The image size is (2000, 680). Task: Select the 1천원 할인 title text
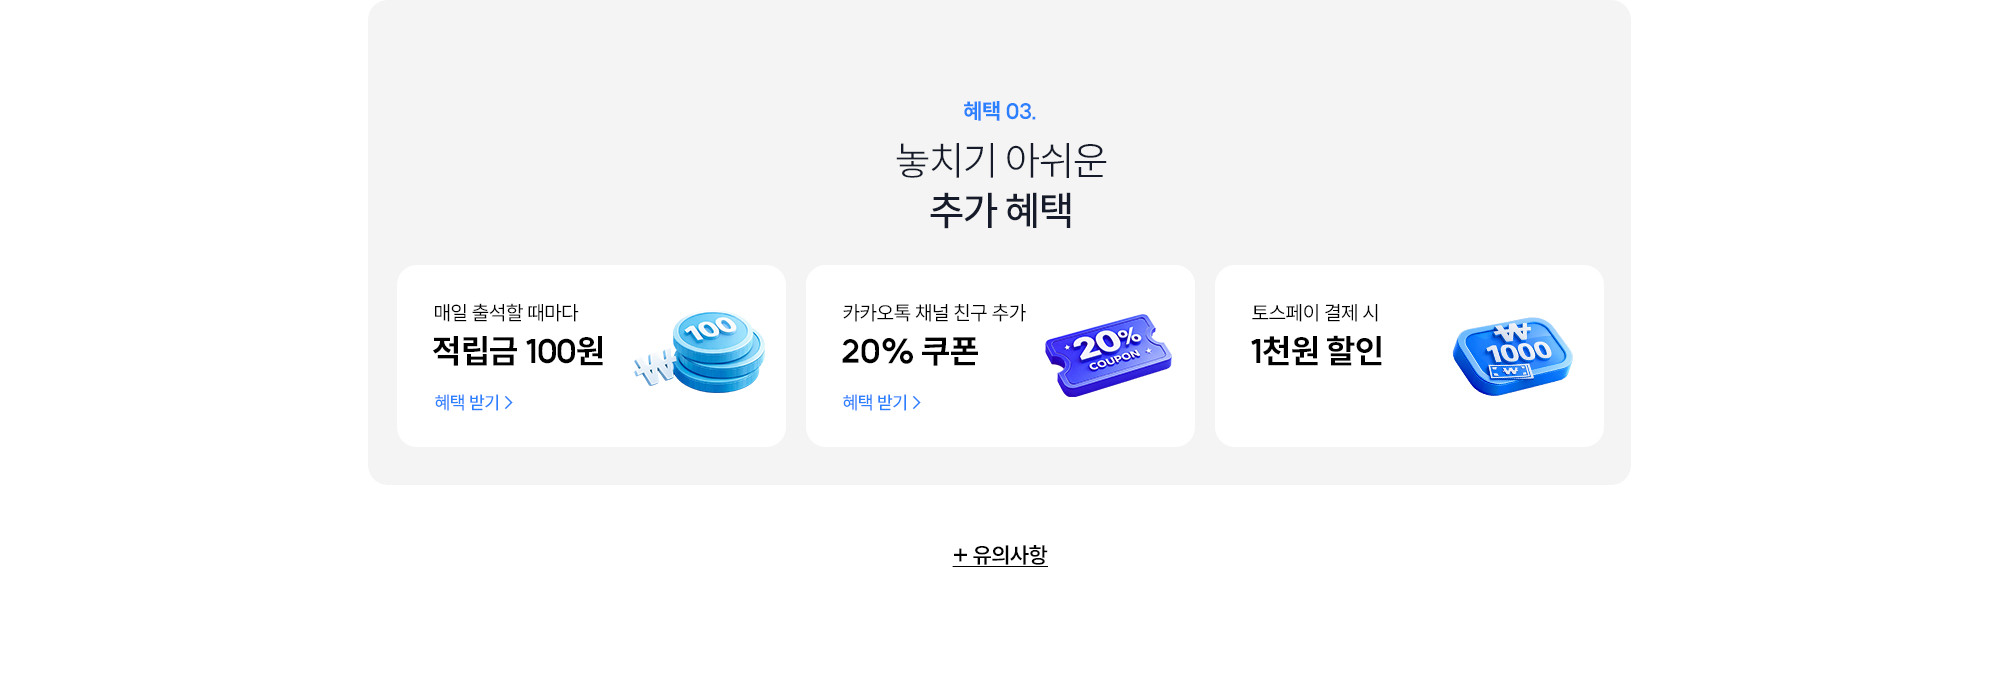pyautogui.click(x=1316, y=351)
